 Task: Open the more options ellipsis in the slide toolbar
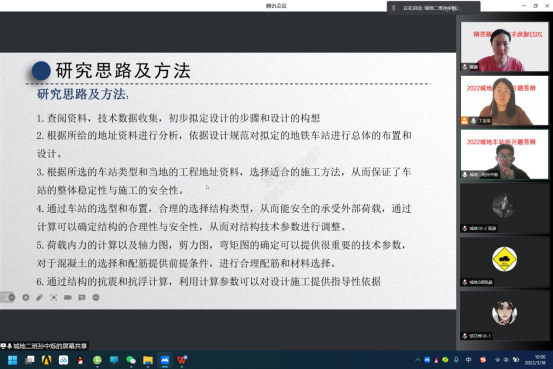96,297
